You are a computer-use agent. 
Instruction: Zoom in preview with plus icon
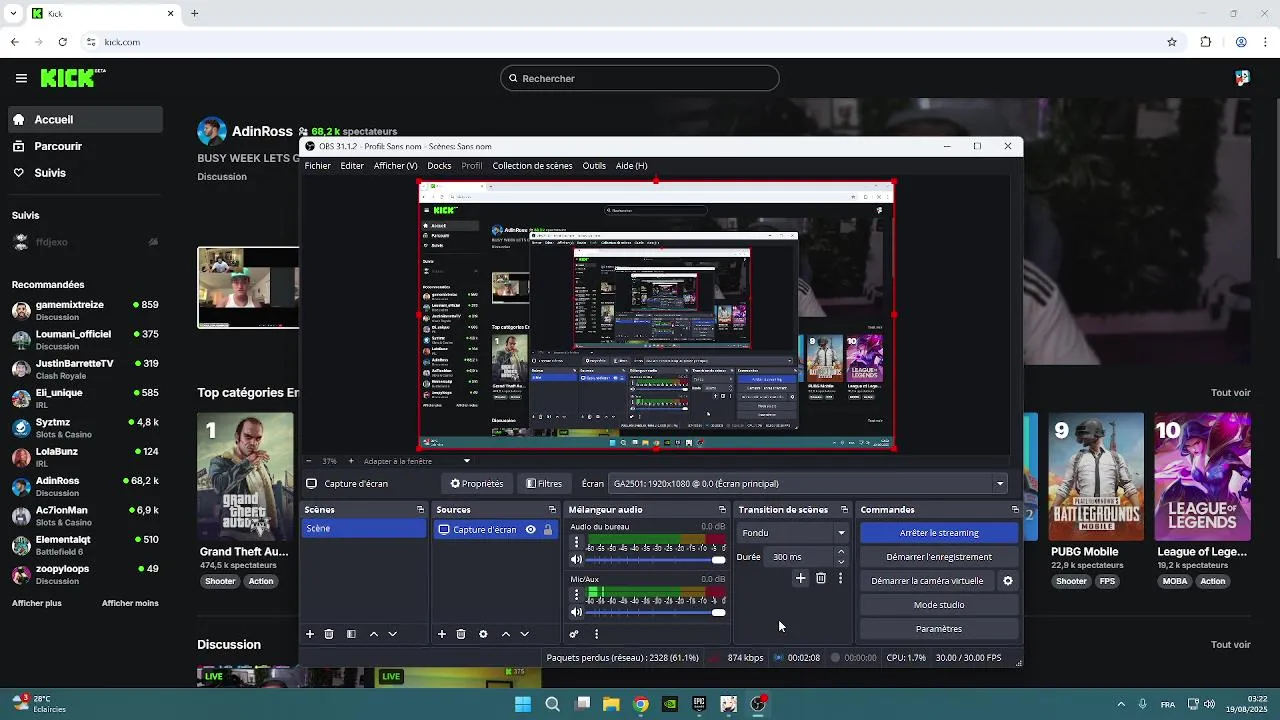click(352, 461)
